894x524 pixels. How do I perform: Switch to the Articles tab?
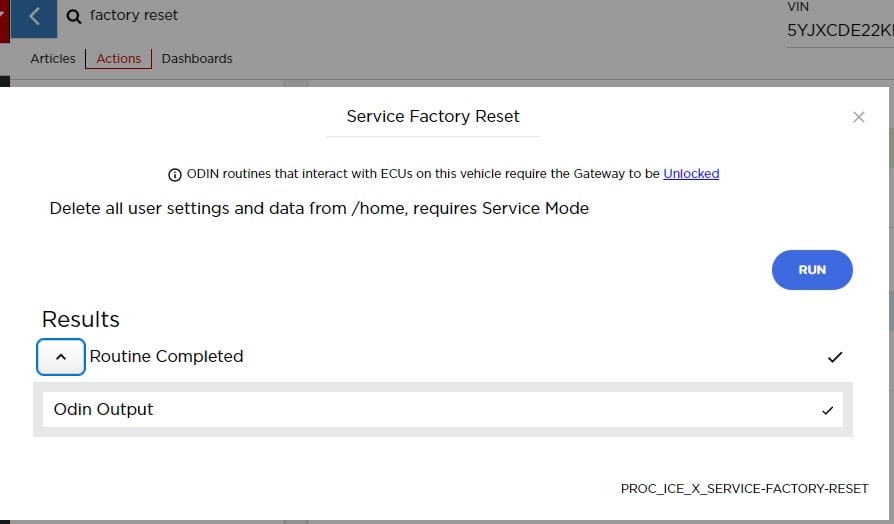click(53, 59)
